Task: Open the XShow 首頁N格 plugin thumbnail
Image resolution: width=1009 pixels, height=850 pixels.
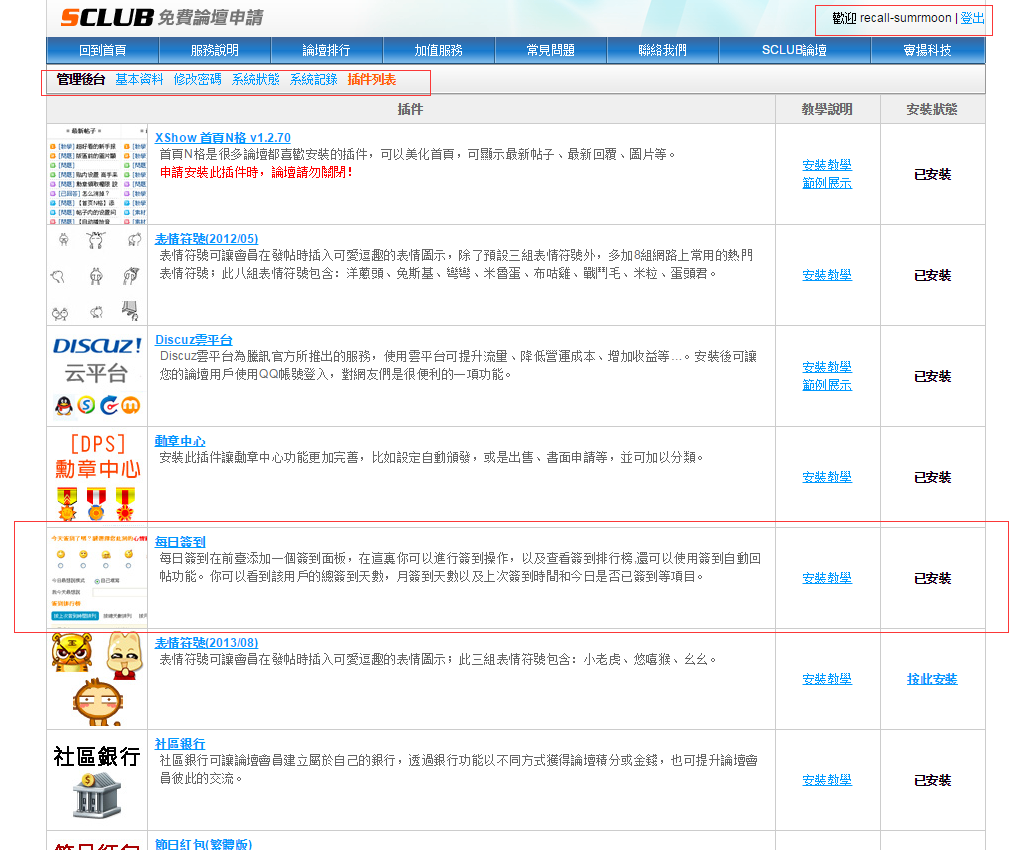Action: (97, 174)
